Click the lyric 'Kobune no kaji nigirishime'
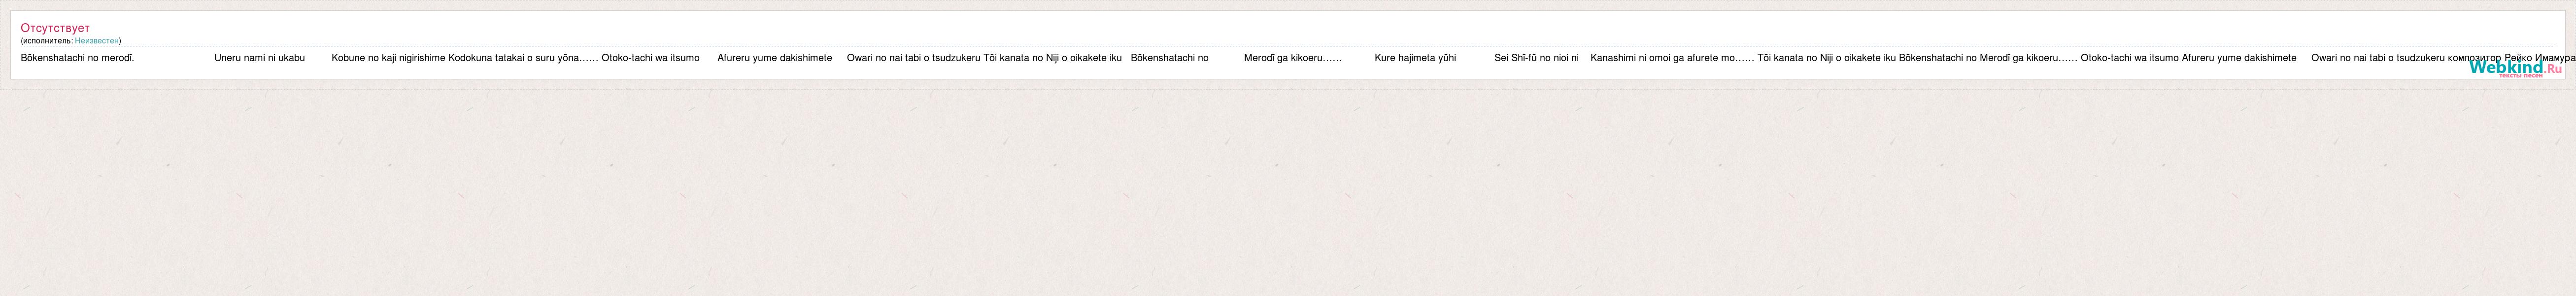Viewport: 2576px width, 296px height. point(388,58)
